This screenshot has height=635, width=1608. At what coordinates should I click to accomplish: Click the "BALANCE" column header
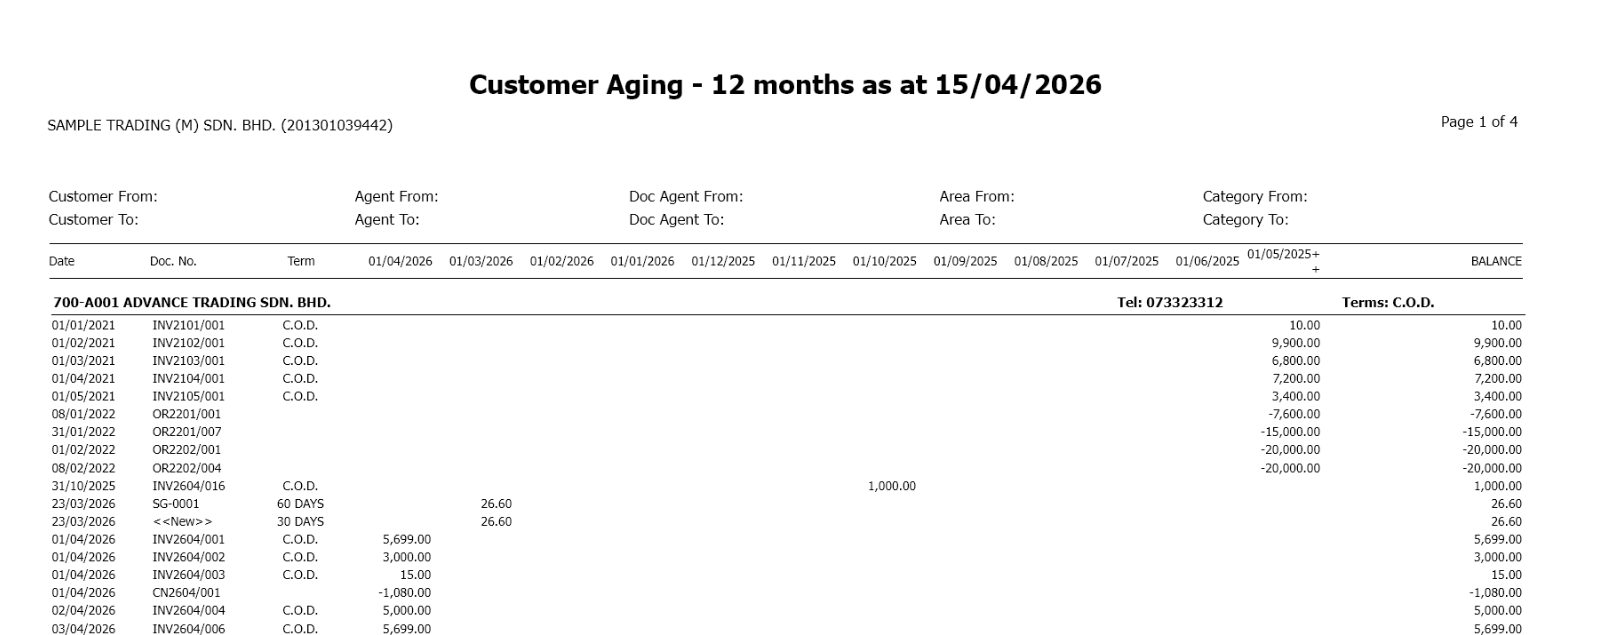[1495, 262]
